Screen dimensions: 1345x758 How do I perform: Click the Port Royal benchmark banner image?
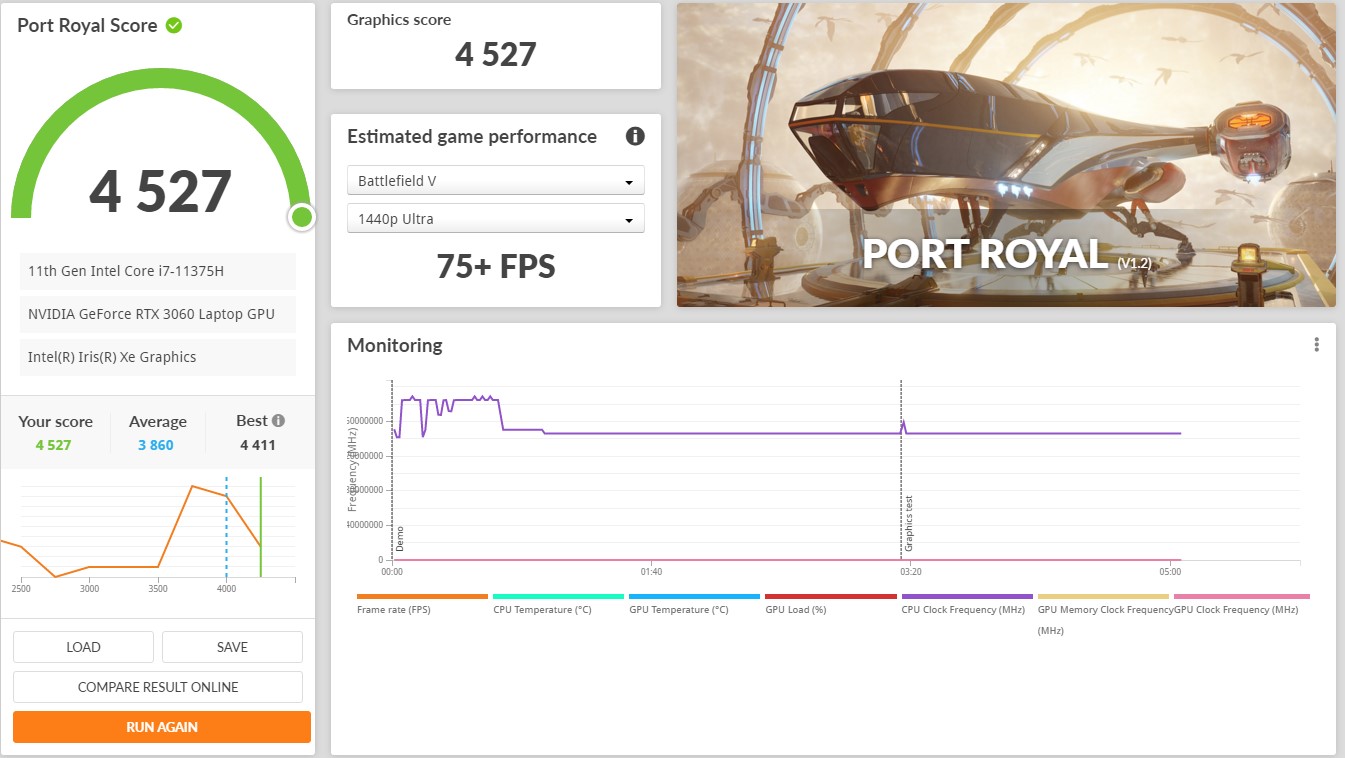tap(1006, 155)
